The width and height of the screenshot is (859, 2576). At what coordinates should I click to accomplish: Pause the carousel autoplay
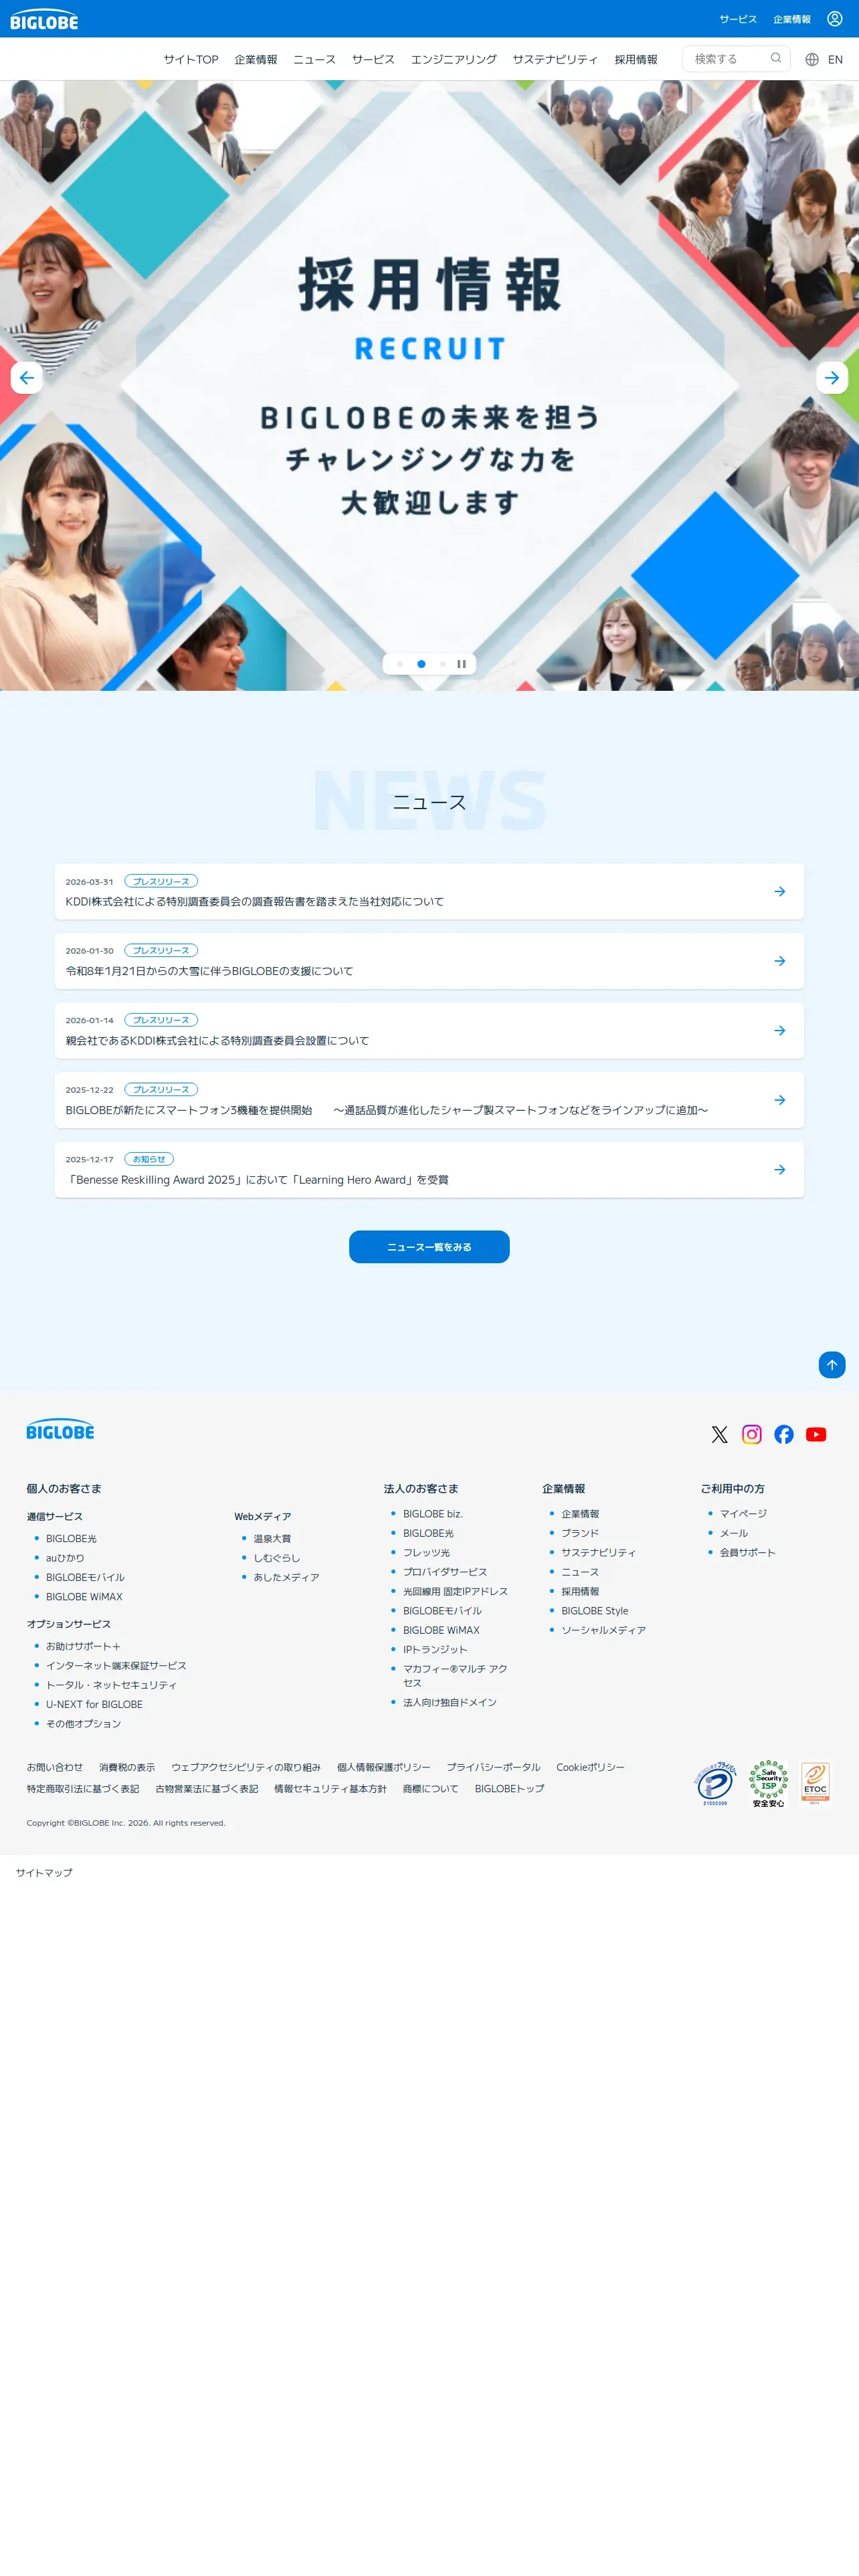tap(461, 664)
